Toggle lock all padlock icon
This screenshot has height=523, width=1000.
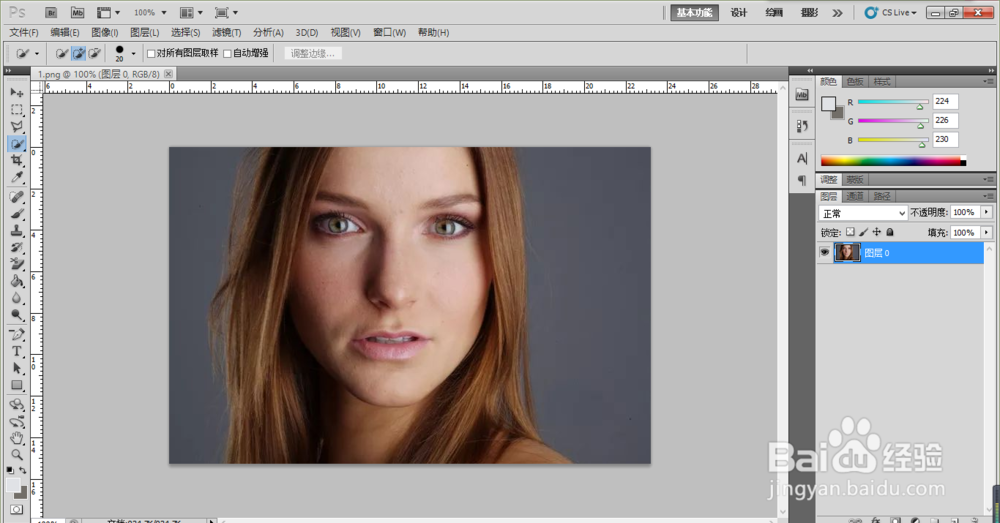coord(890,232)
